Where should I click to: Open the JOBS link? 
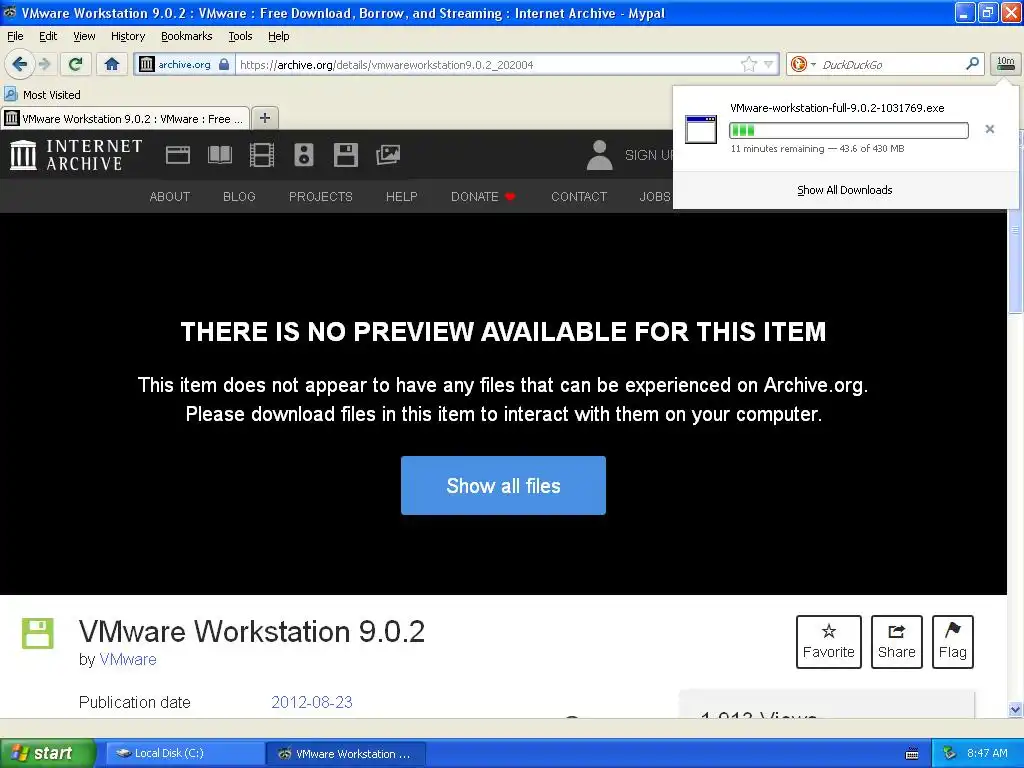[x=655, y=197]
